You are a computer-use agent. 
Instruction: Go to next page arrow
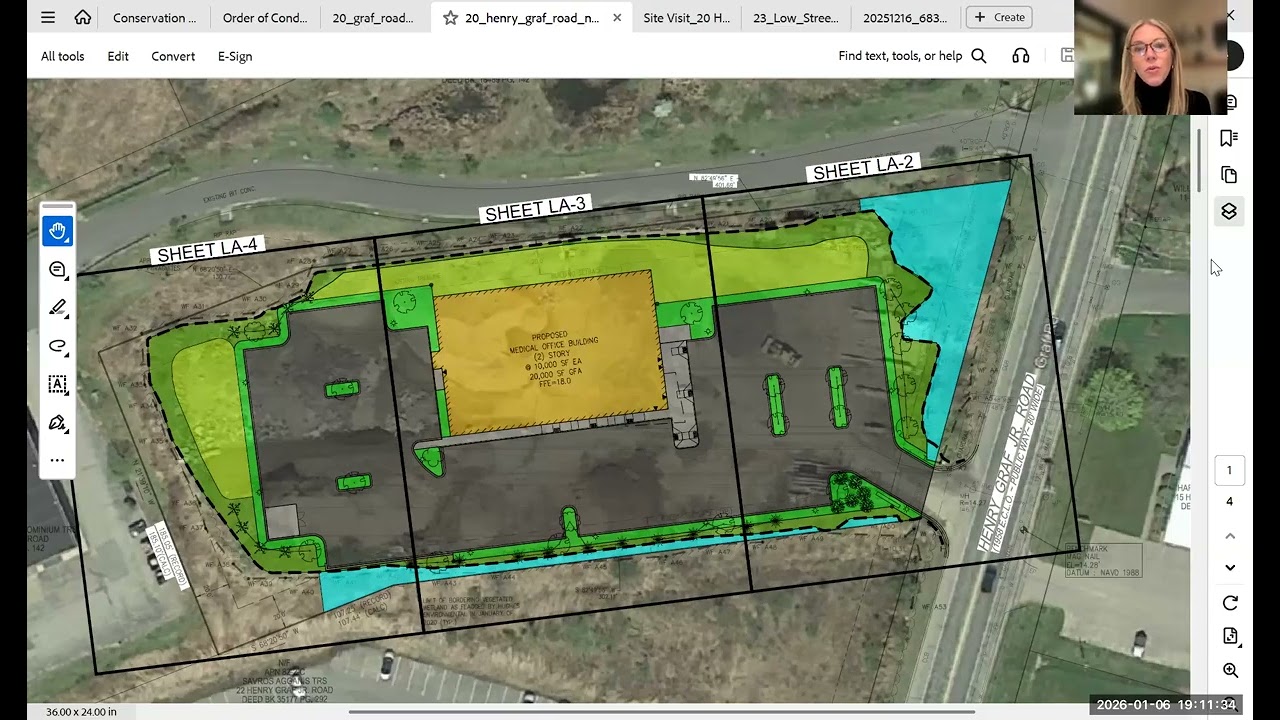[1230, 567]
